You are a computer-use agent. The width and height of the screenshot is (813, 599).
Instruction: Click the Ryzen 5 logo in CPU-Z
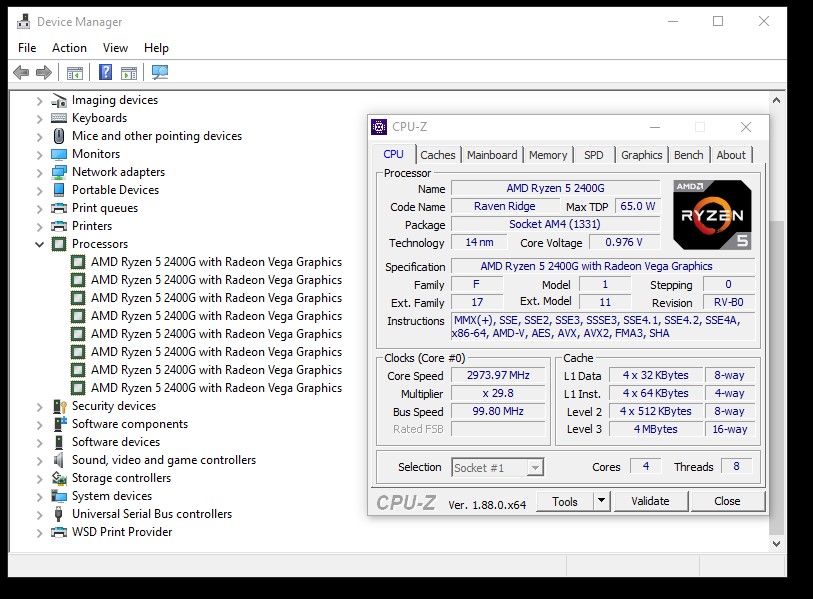pos(711,215)
